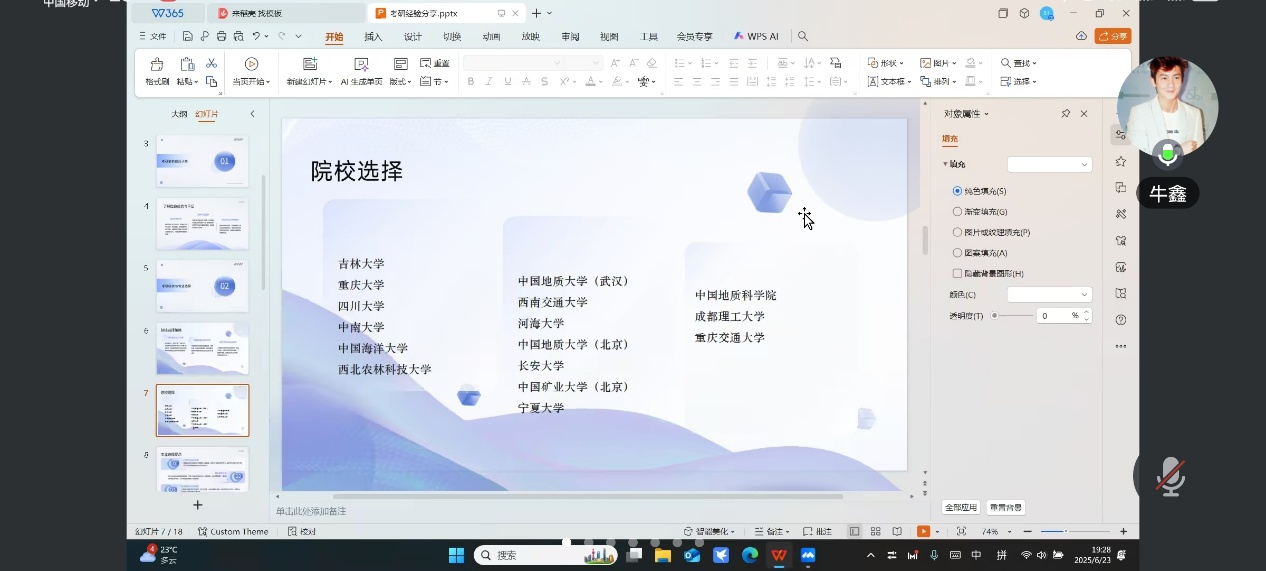Check the 隐藏背景图形(H) checkbox

[957, 273]
